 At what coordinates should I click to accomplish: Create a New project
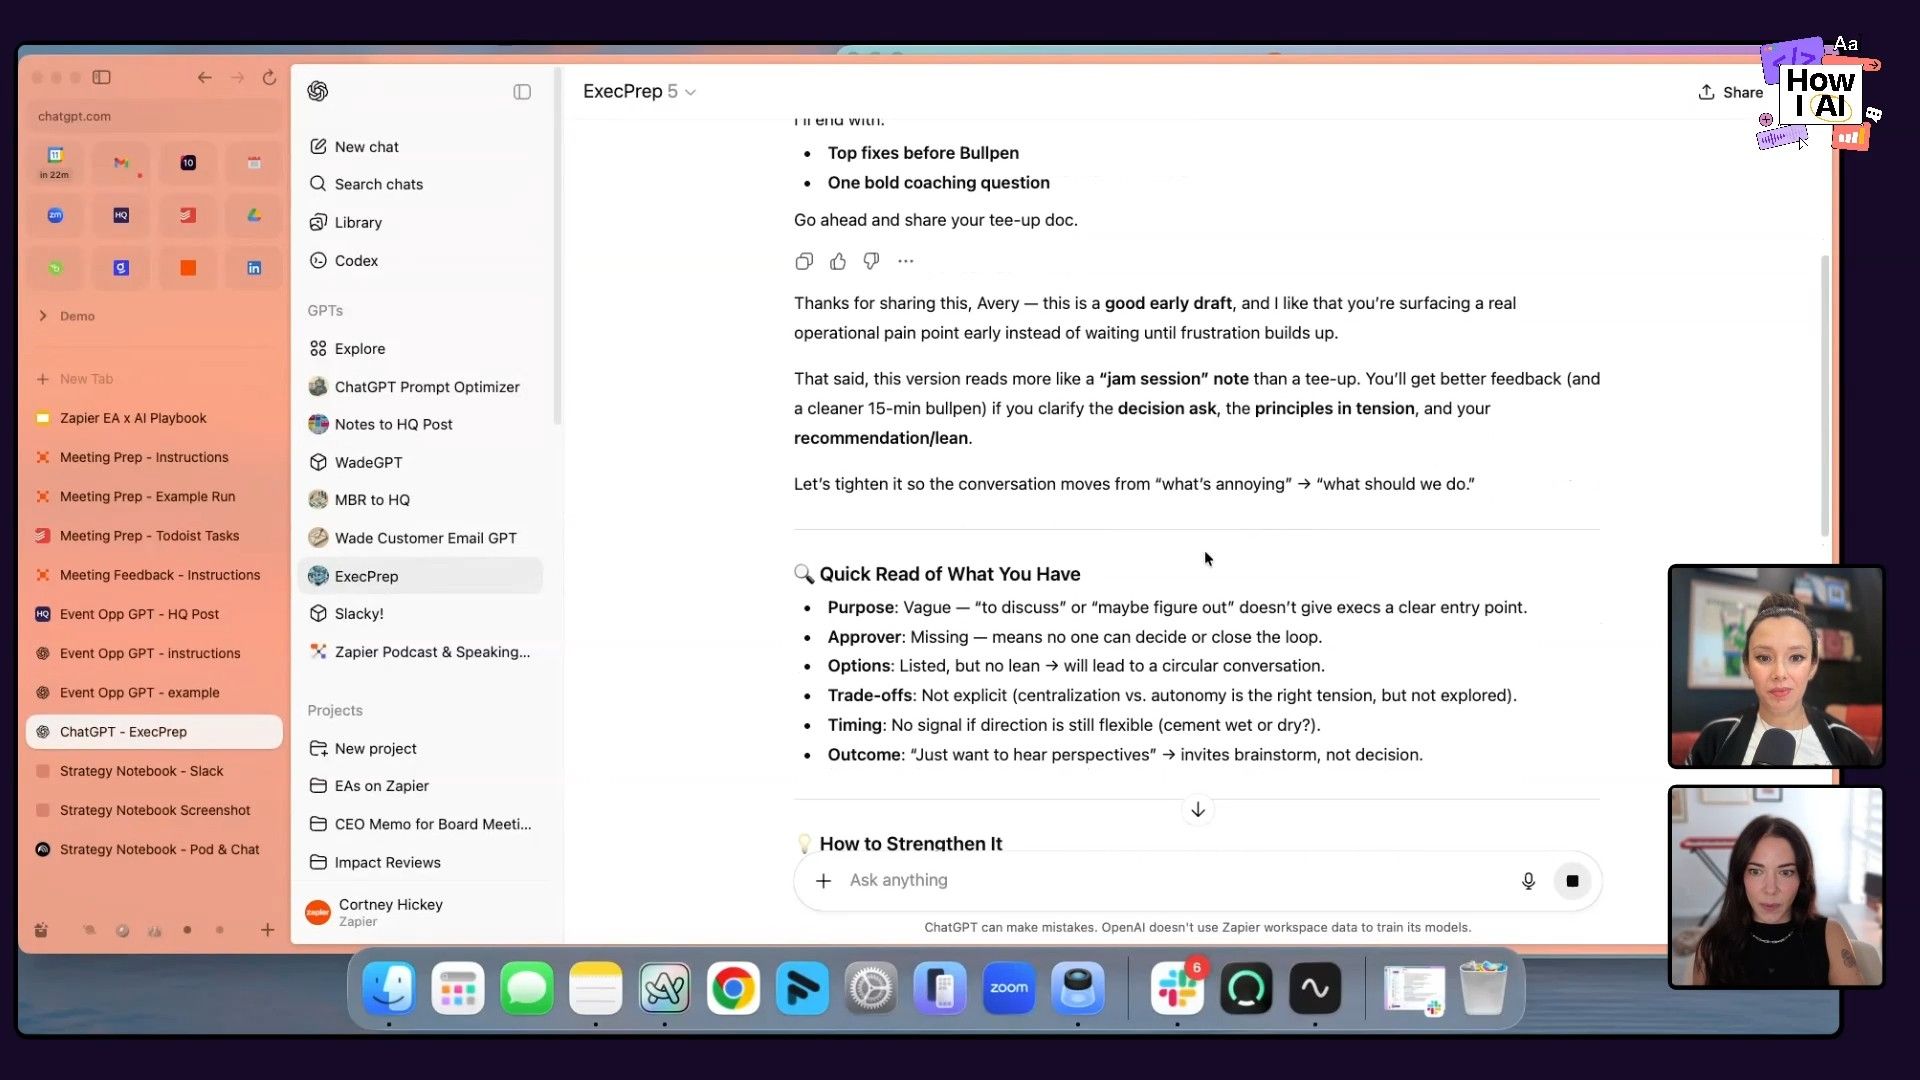[420, 749]
